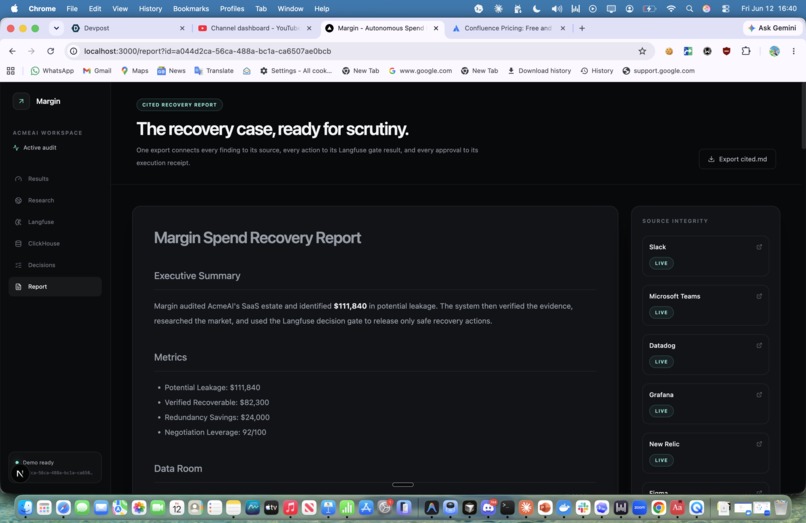Click Verified Recoverable: $82,300 metric
Image resolution: width=806 pixels, height=523 pixels.
[216, 403]
